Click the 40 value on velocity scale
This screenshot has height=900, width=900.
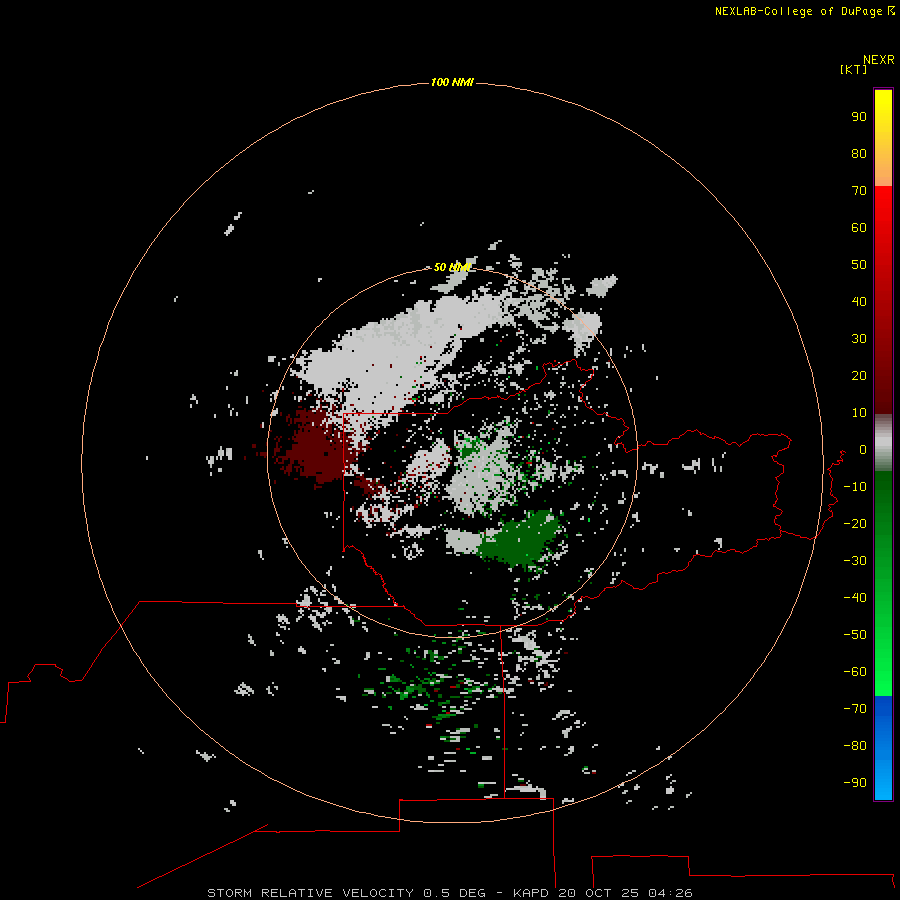pyautogui.click(x=859, y=301)
